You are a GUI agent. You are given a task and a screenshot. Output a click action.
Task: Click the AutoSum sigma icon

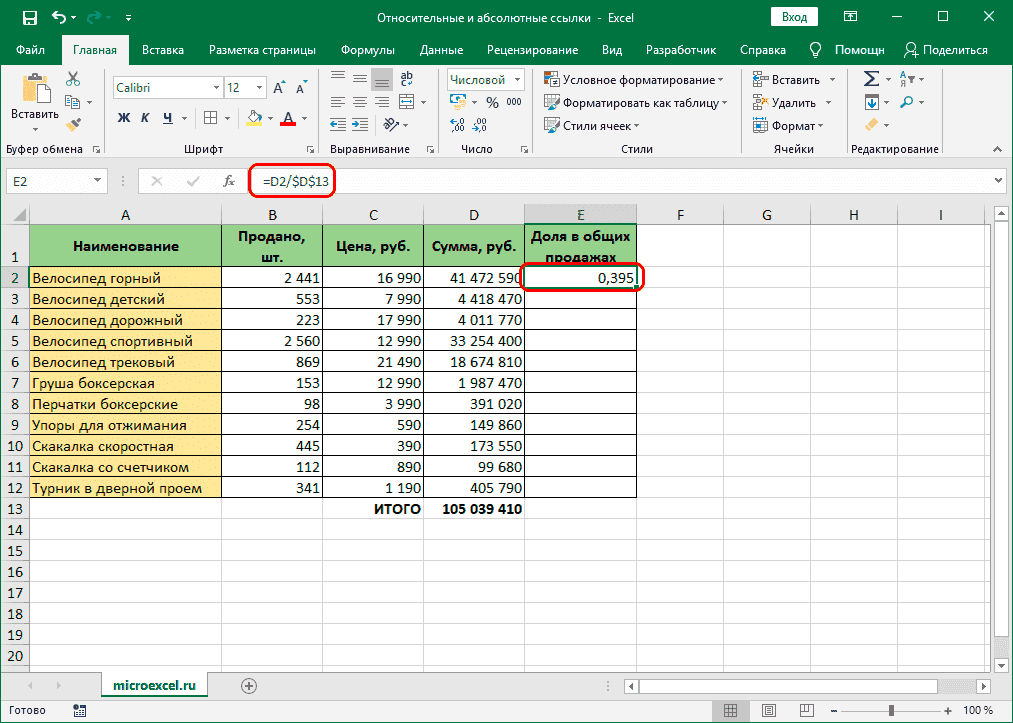(871, 79)
